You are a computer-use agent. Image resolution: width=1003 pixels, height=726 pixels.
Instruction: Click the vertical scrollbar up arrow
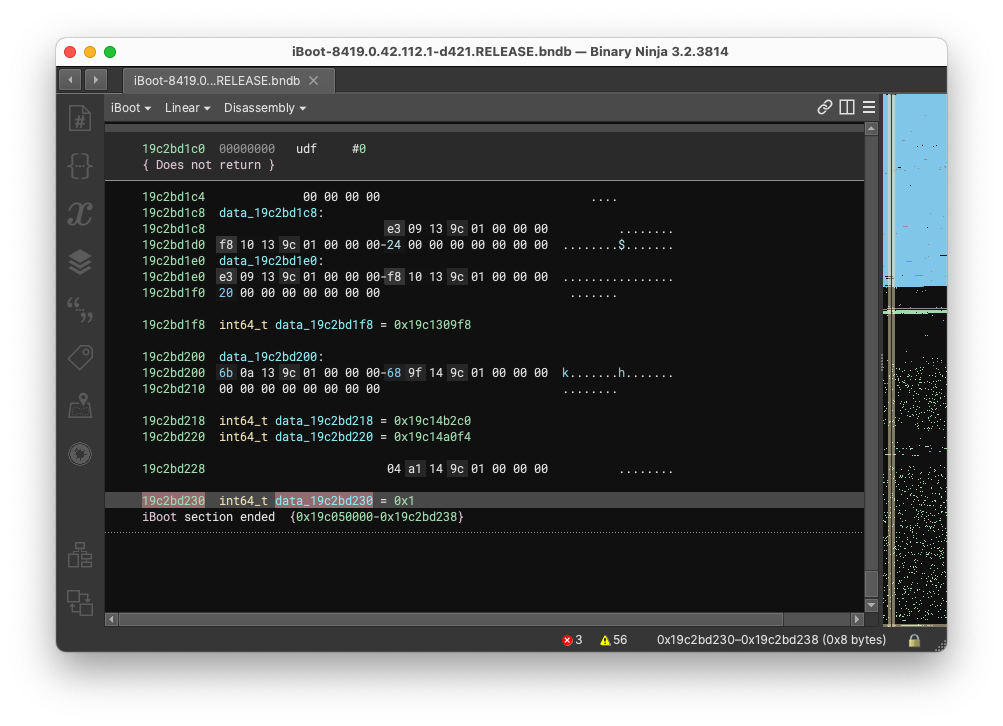click(871, 129)
